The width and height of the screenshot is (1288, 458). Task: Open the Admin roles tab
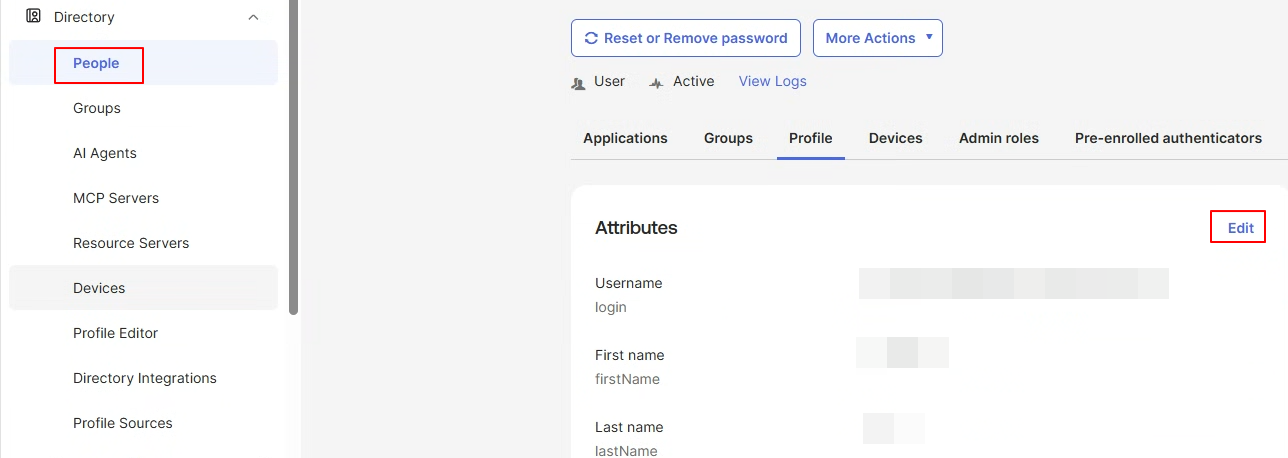pyautogui.click(x=999, y=138)
